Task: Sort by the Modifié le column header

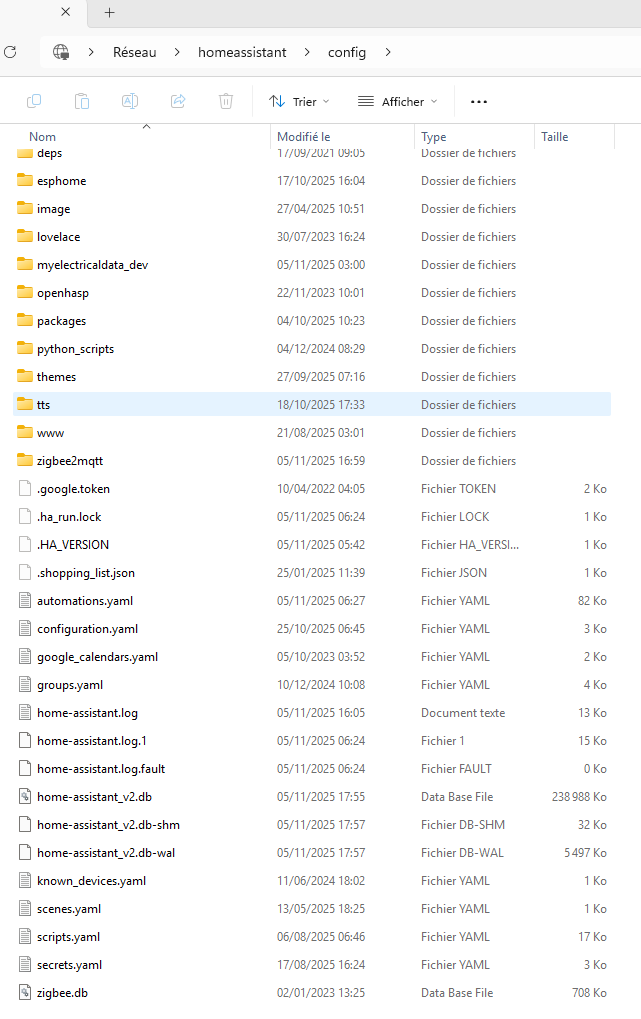Action: click(x=304, y=137)
